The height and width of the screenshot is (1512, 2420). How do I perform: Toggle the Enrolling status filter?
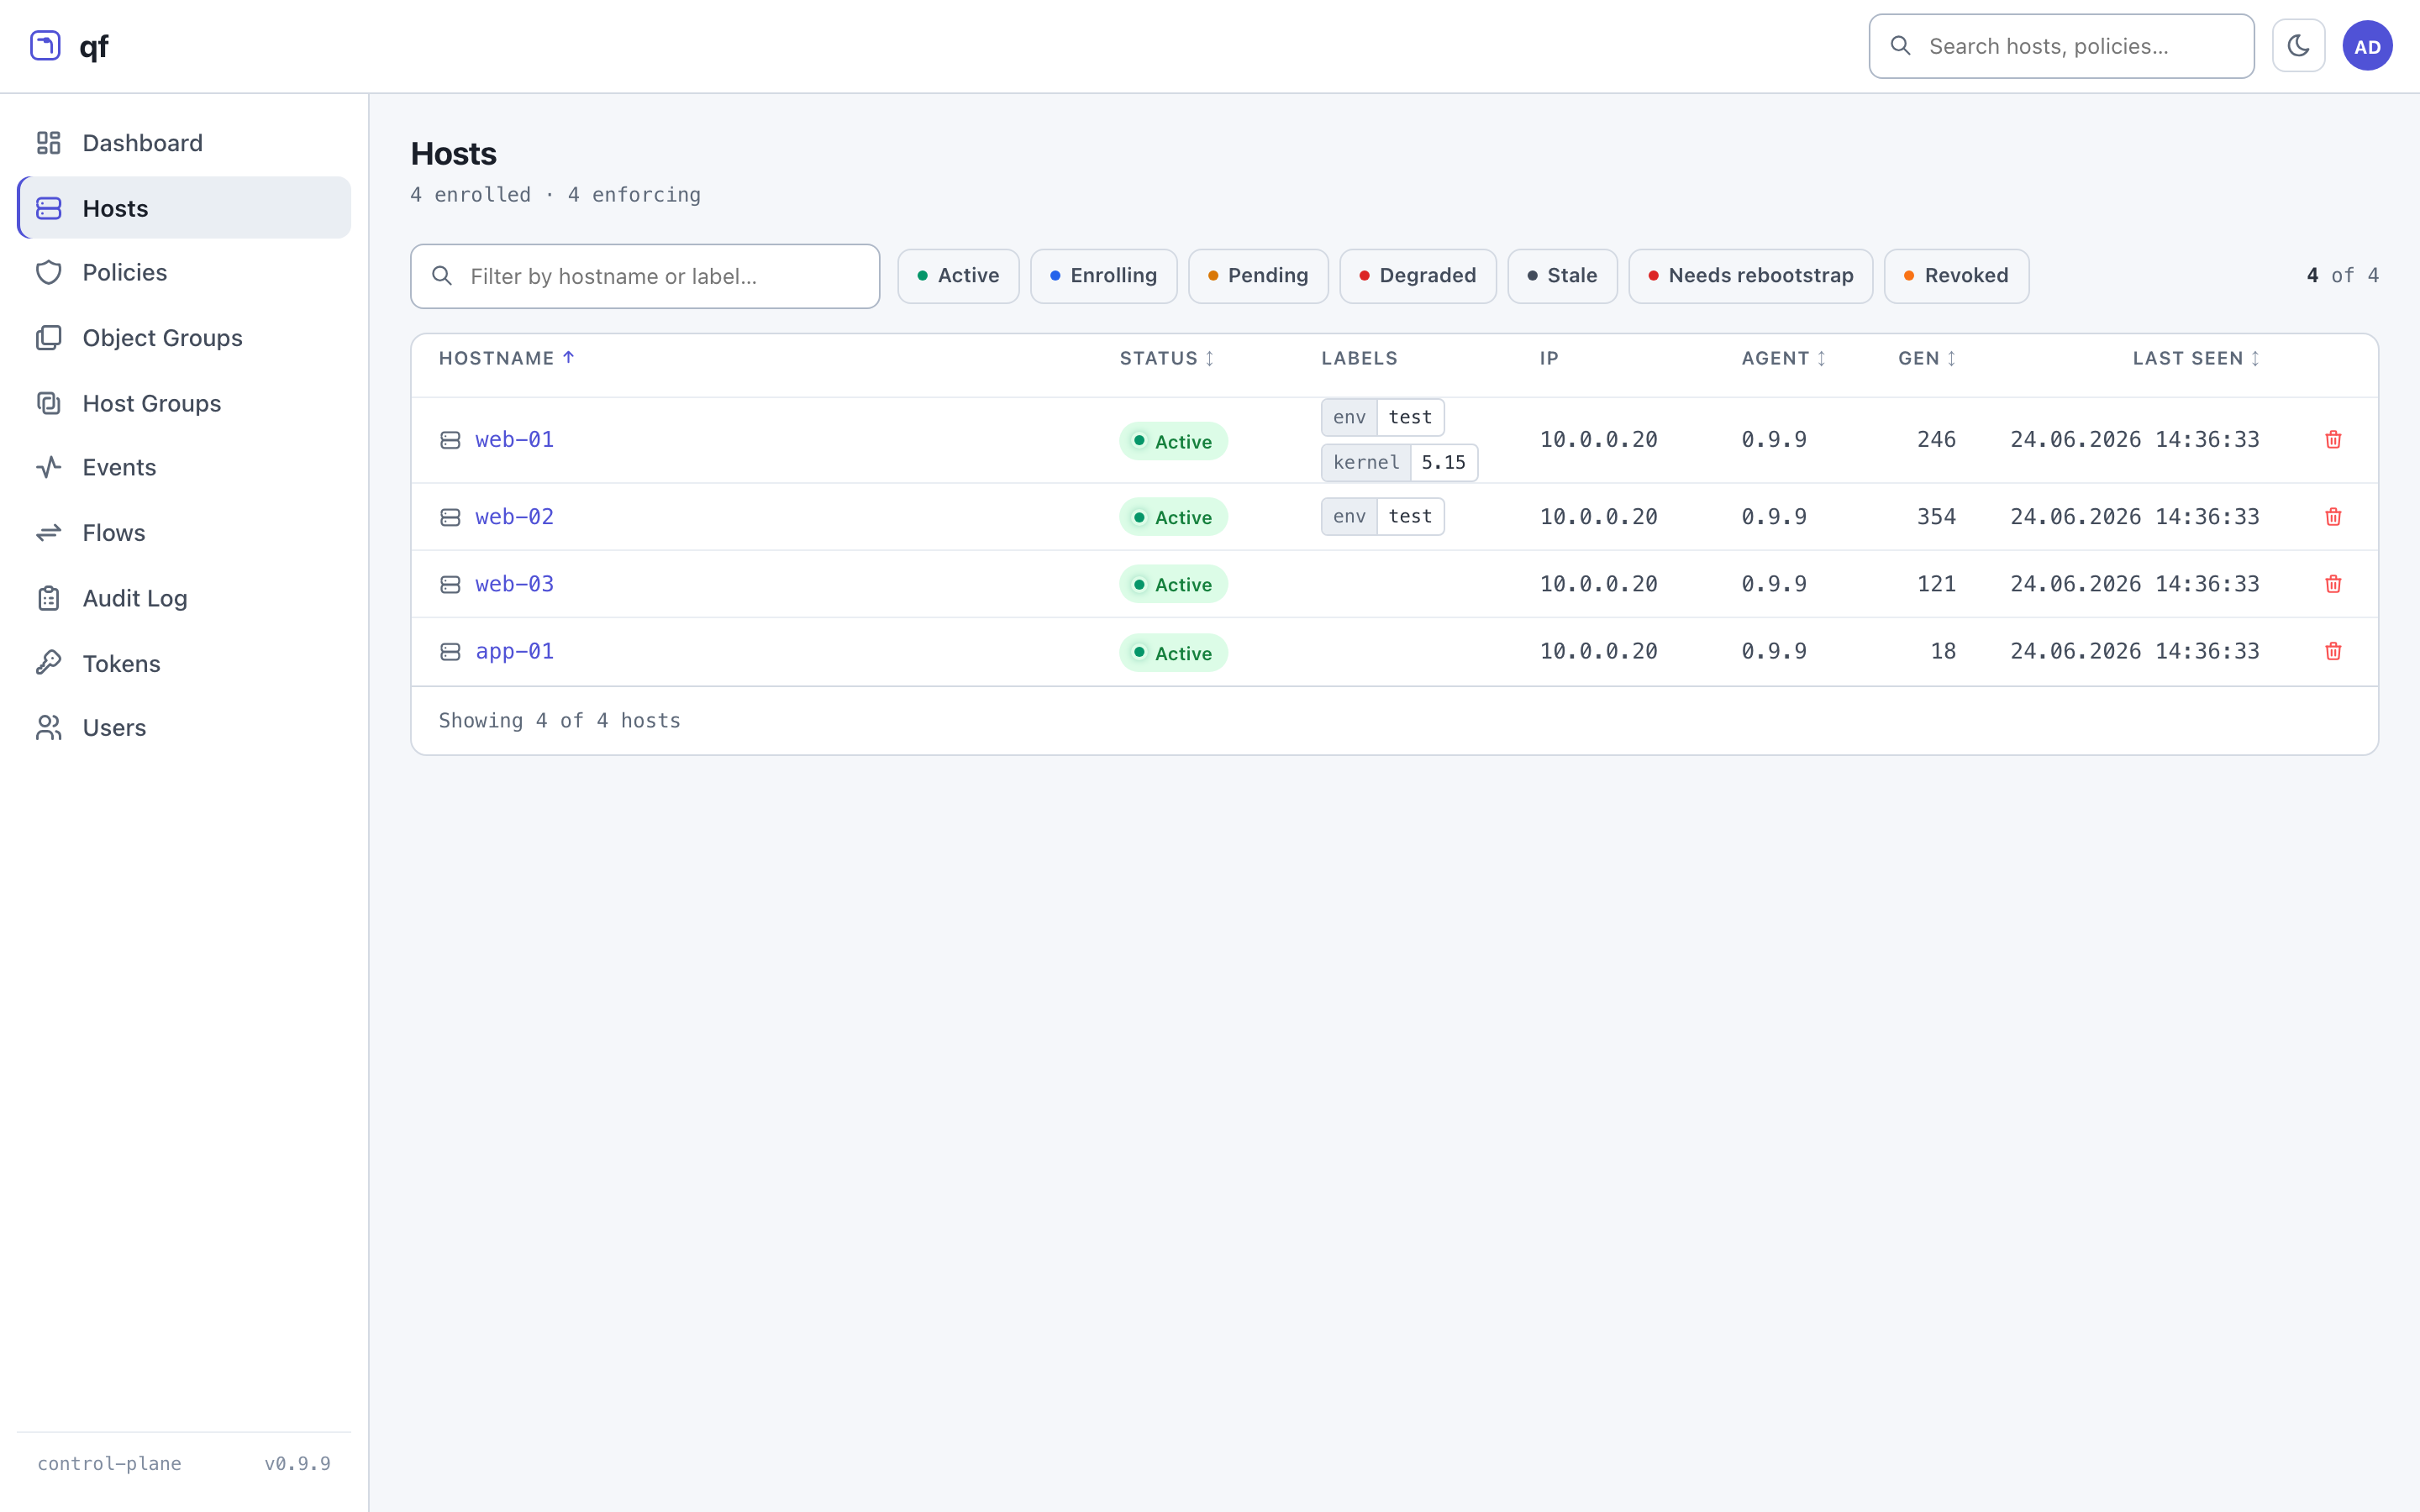pyautogui.click(x=1103, y=276)
